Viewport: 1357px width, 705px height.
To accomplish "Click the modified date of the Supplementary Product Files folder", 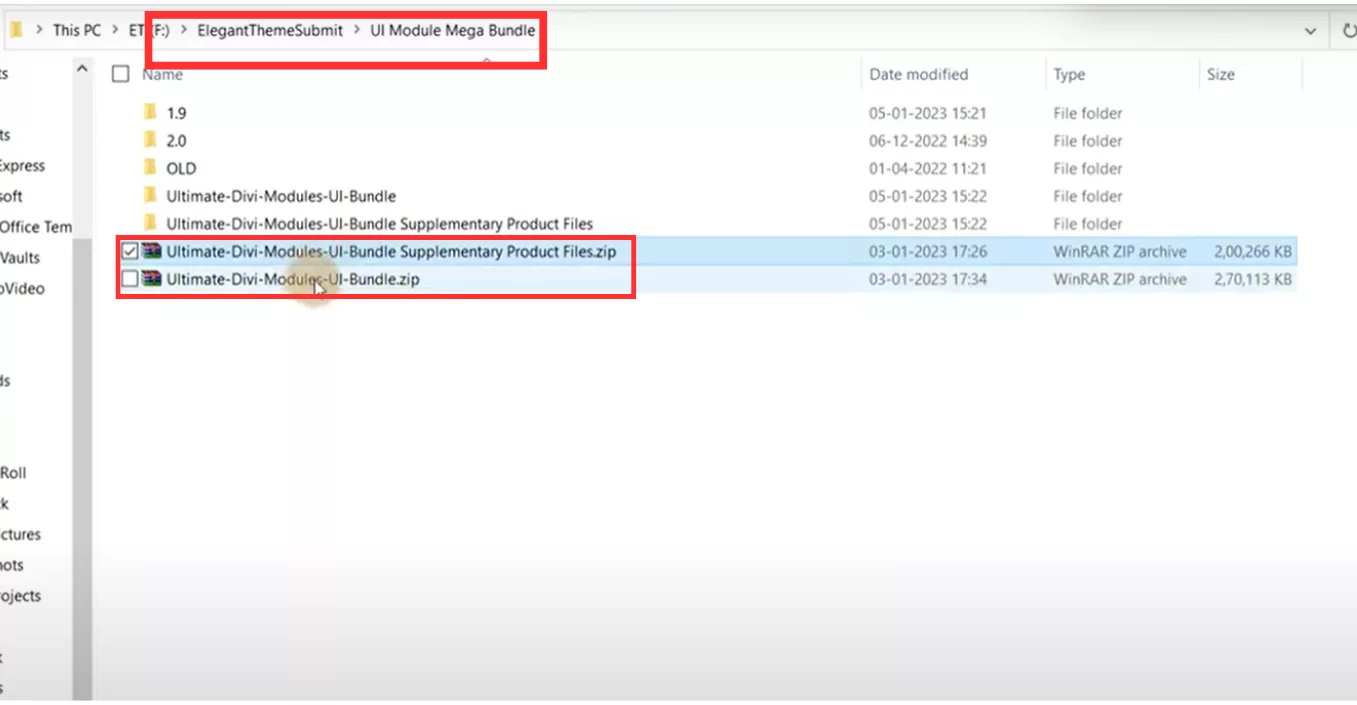I will click(928, 224).
